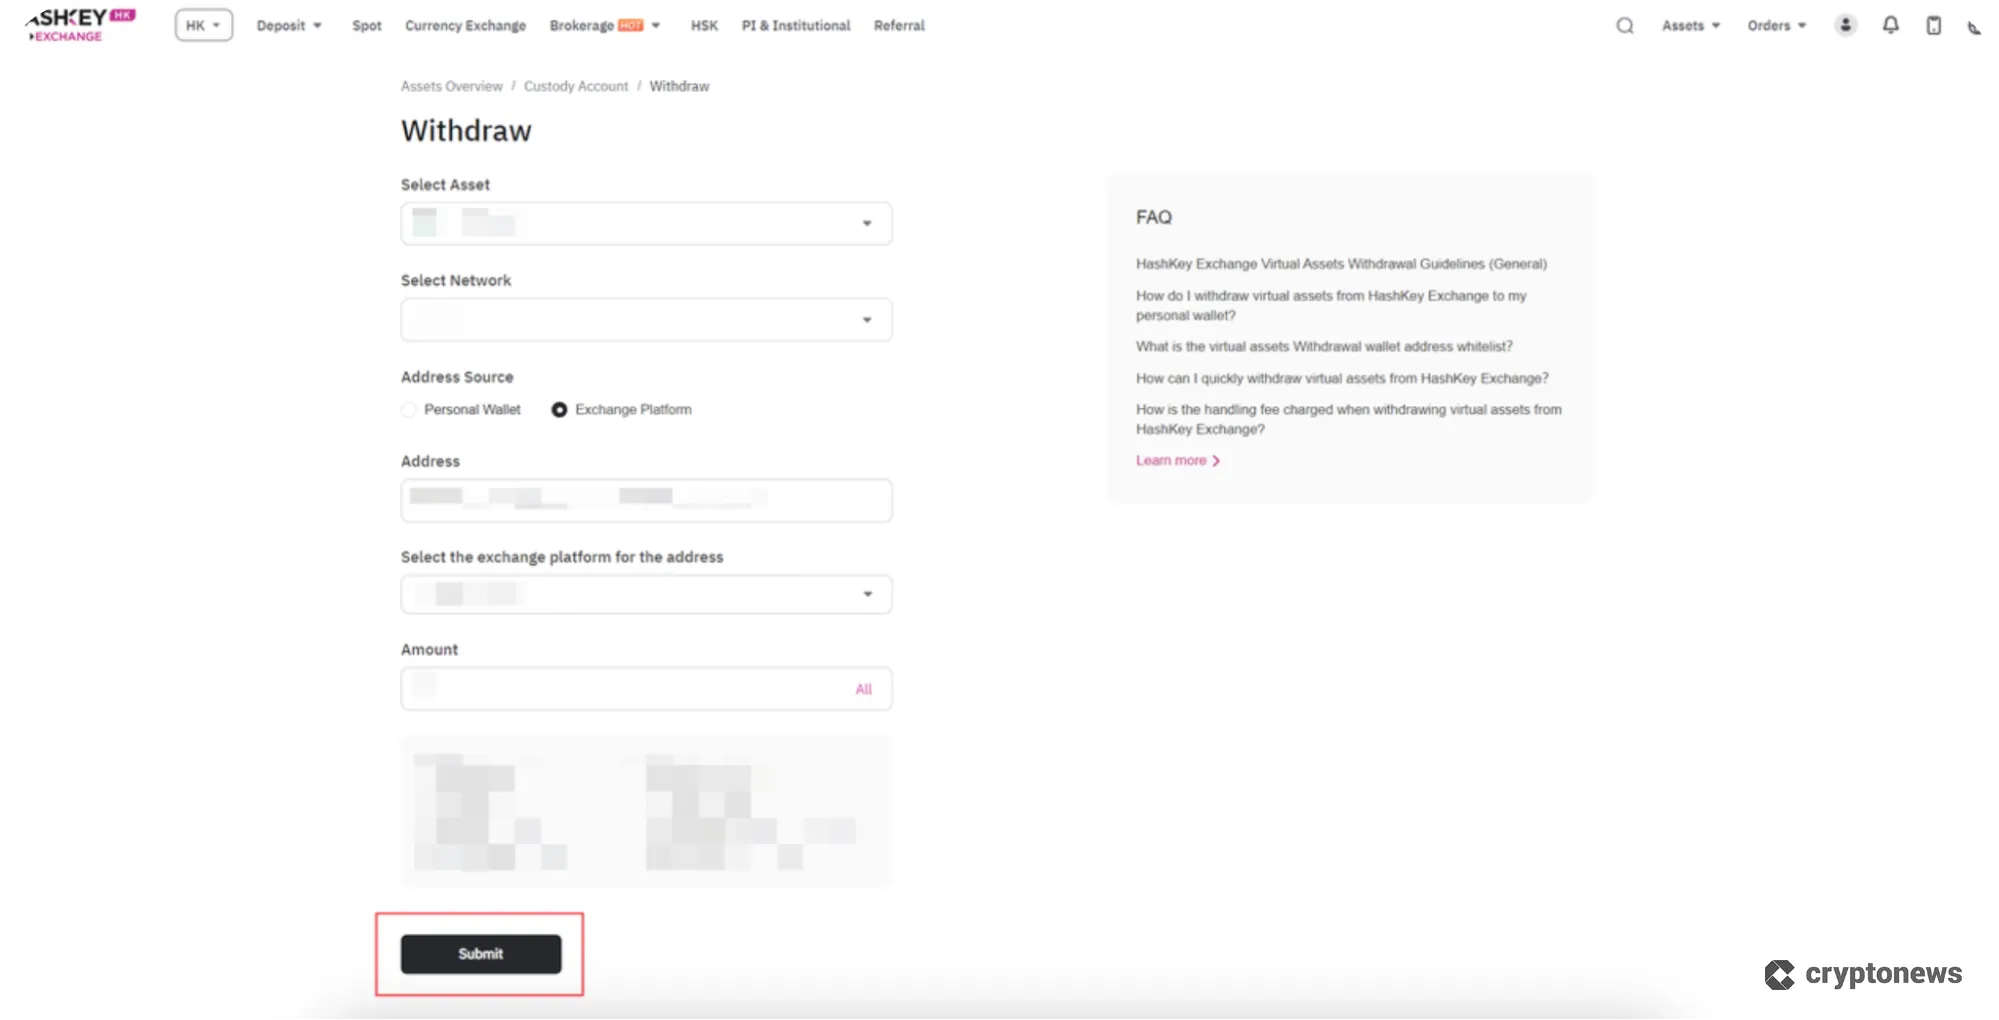Open Custody Account breadcrumb link

click(x=576, y=87)
